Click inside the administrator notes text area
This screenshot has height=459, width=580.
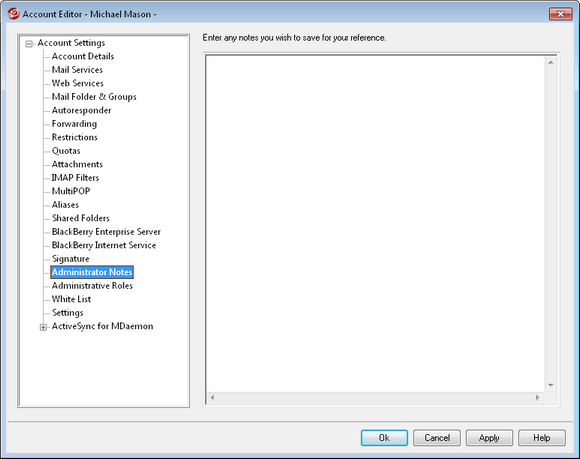[x=375, y=224]
